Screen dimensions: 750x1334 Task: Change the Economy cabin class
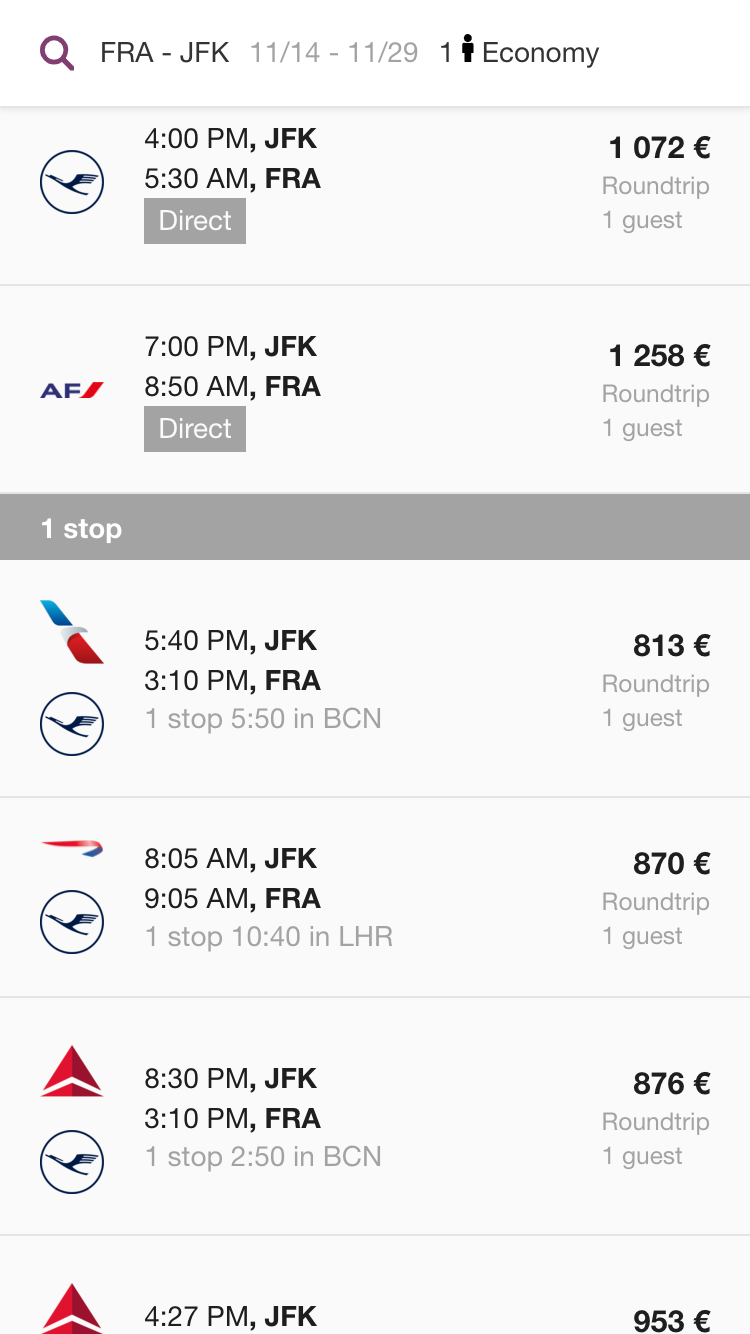(x=540, y=53)
